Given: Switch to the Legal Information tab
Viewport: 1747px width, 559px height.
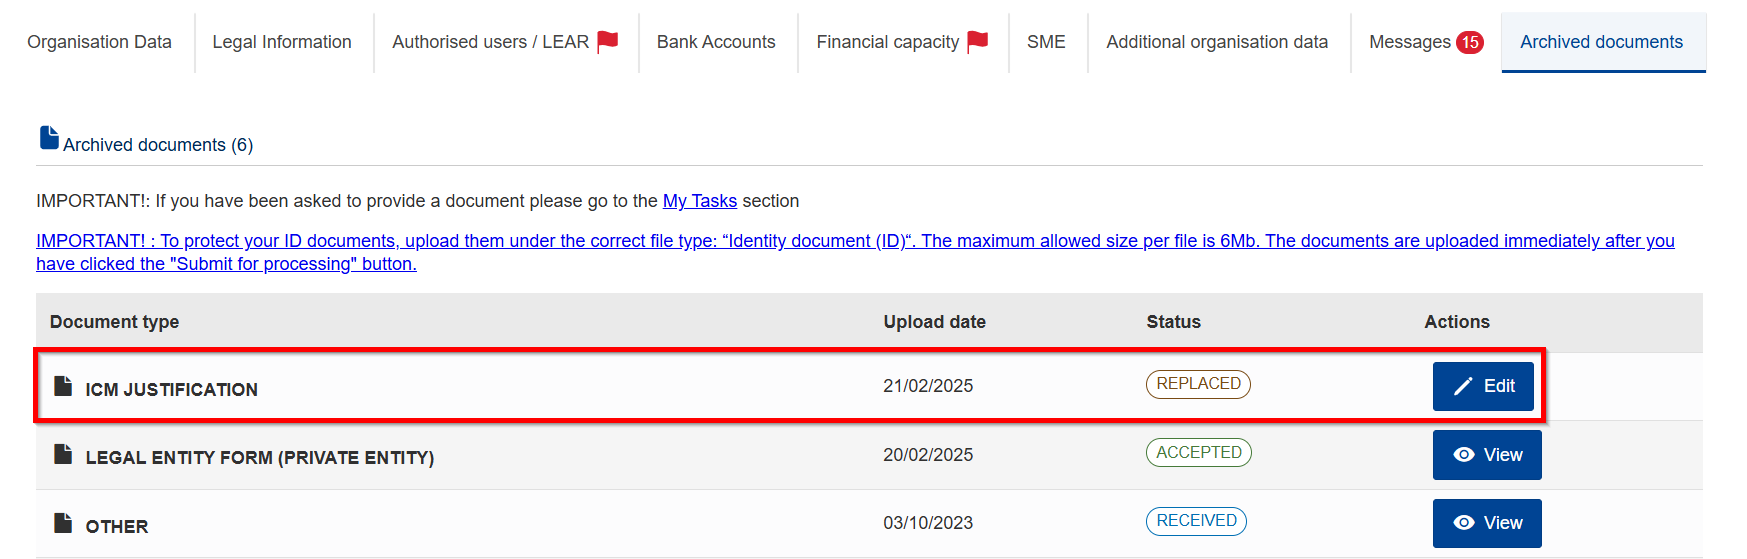Looking at the screenshot, I should tap(282, 42).
